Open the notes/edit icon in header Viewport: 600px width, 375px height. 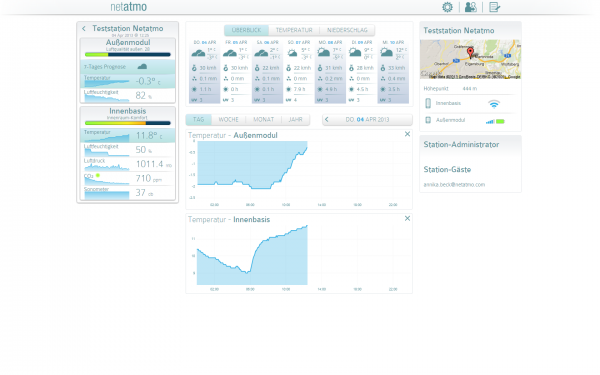coord(494,7)
